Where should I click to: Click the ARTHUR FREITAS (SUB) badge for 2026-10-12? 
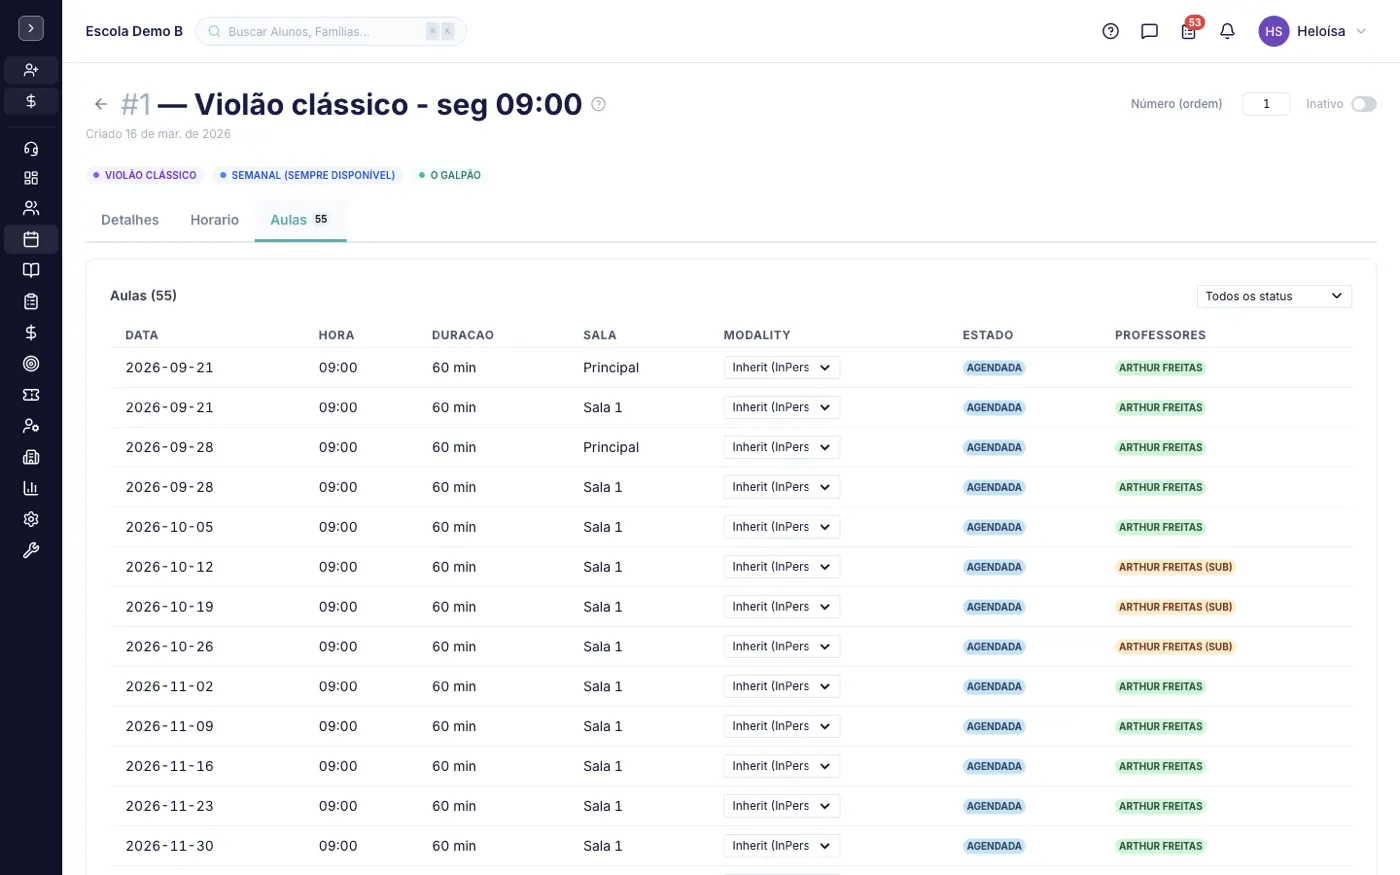point(1175,567)
